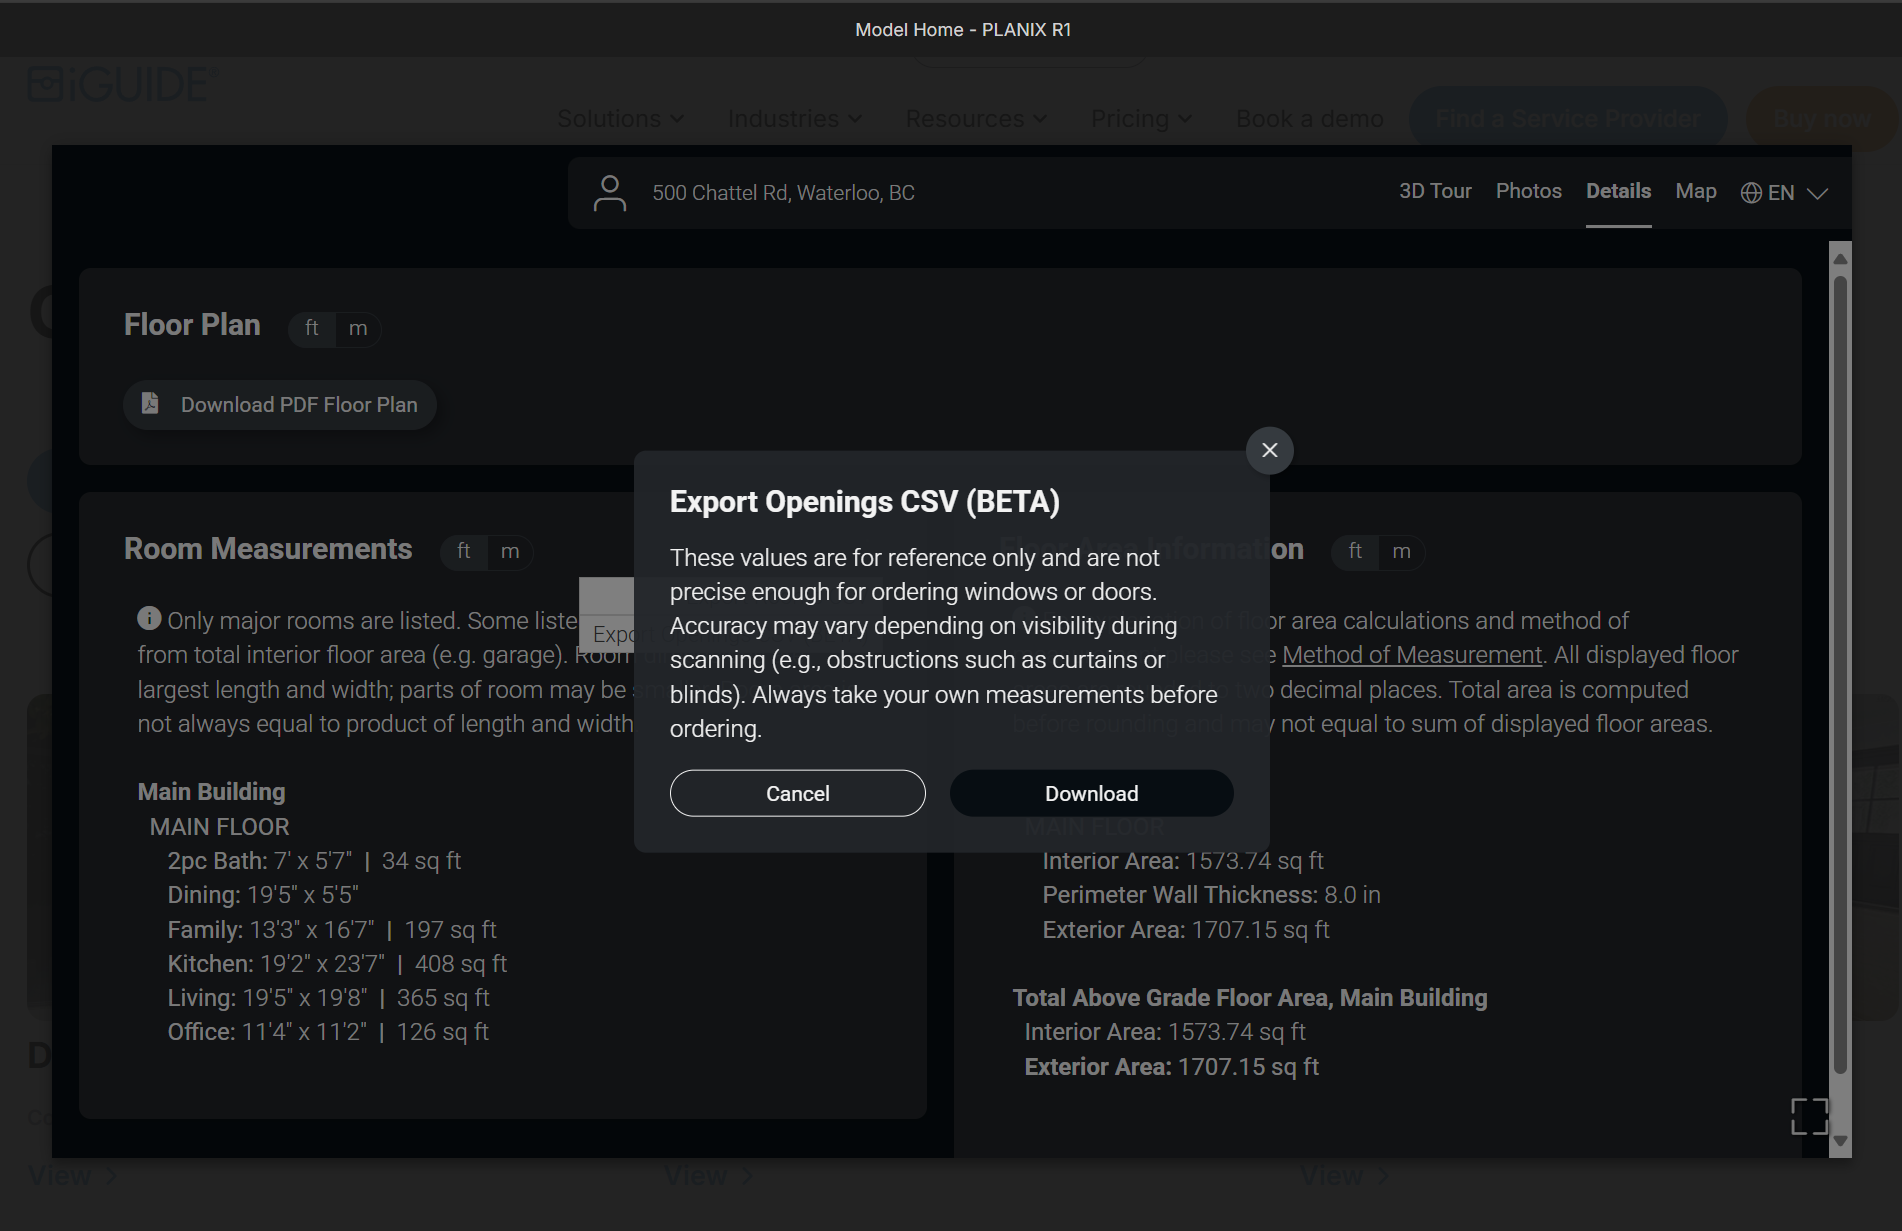
Task: Set Room Measurements units to ft
Action: click(464, 551)
